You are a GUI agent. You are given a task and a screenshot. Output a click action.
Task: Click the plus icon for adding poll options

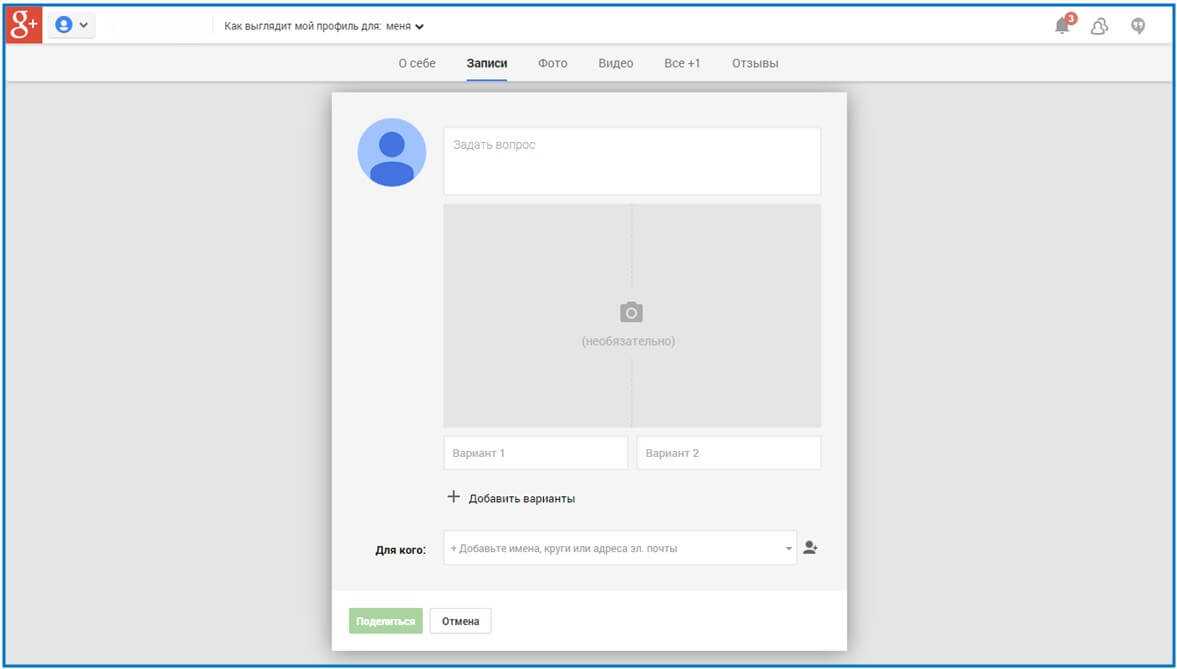pyautogui.click(x=453, y=497)
